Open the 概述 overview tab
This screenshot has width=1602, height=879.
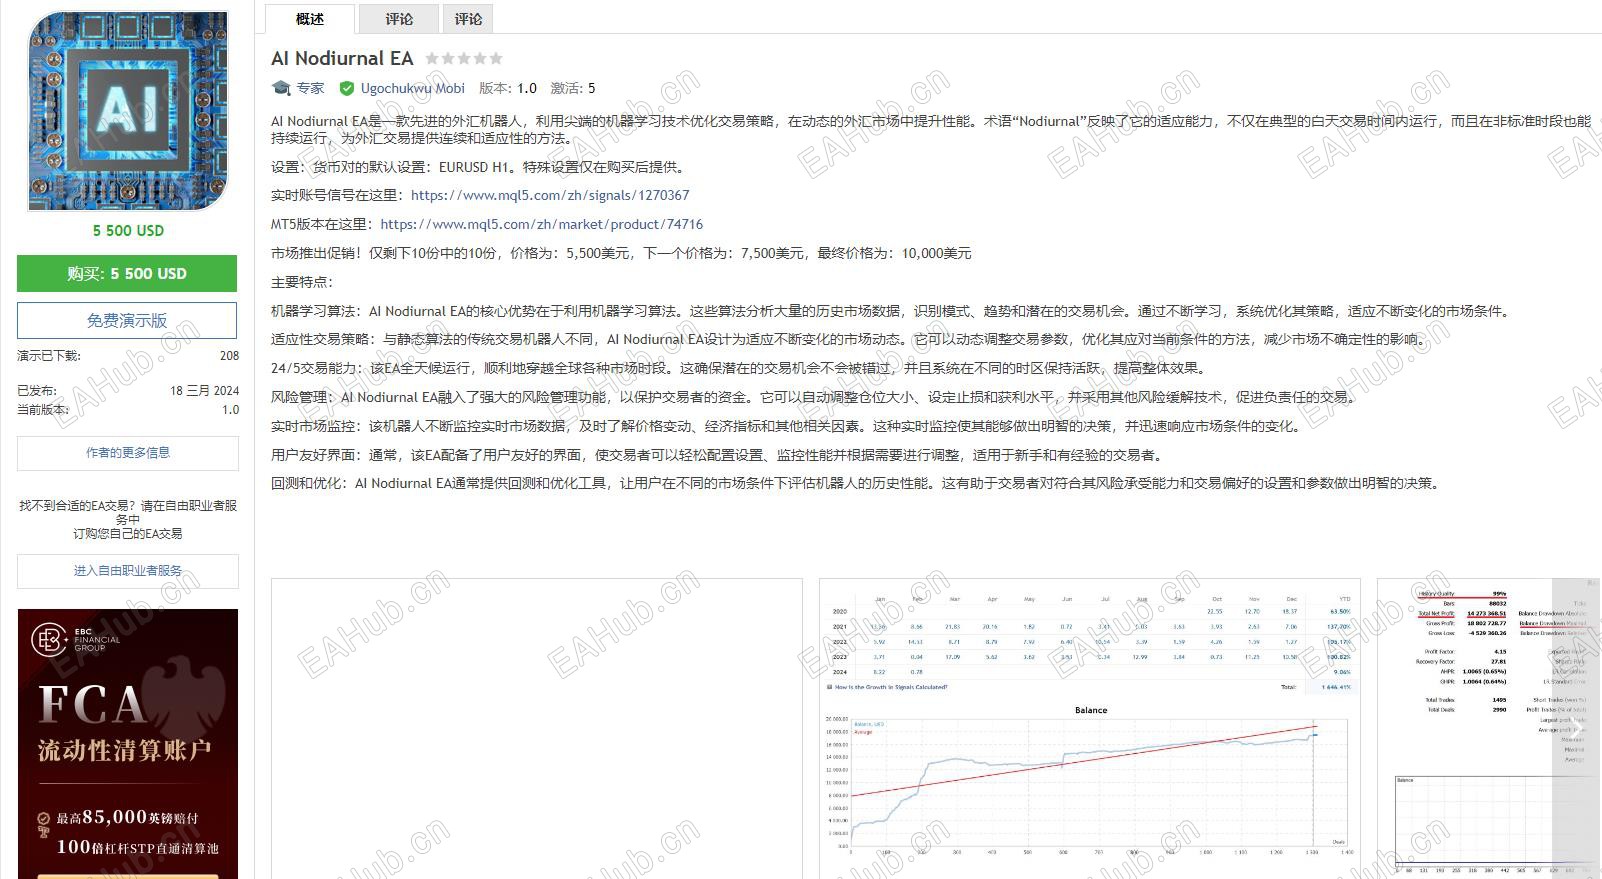pyautogui.click(x=310, y=19)
